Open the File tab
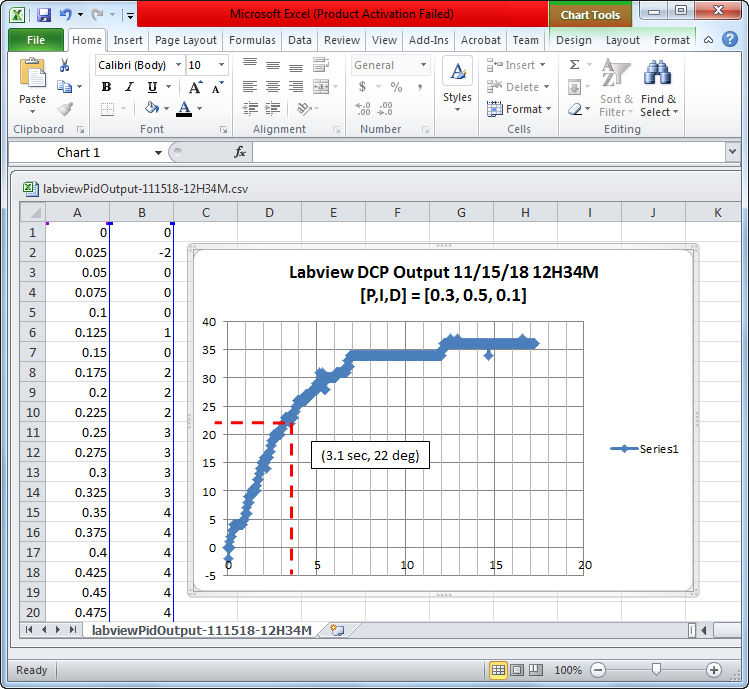 pyautogui.click(x=36, y=40)
